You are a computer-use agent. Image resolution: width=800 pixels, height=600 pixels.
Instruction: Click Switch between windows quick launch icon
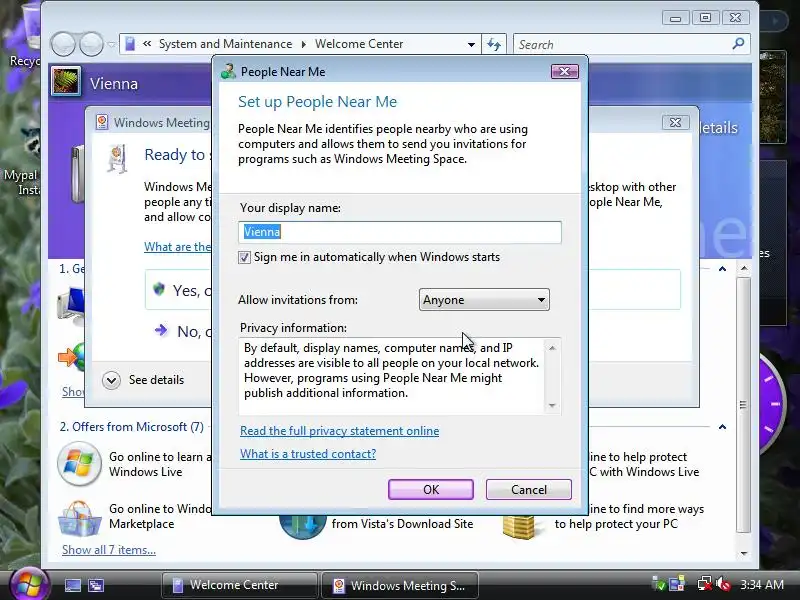click(96, 585)
